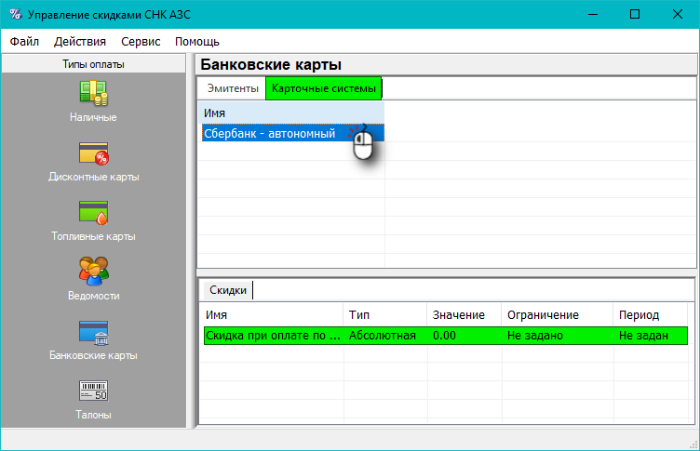Select the Скидки tab
This screenshot has height=451, width=700.
(x=227, y=290)
